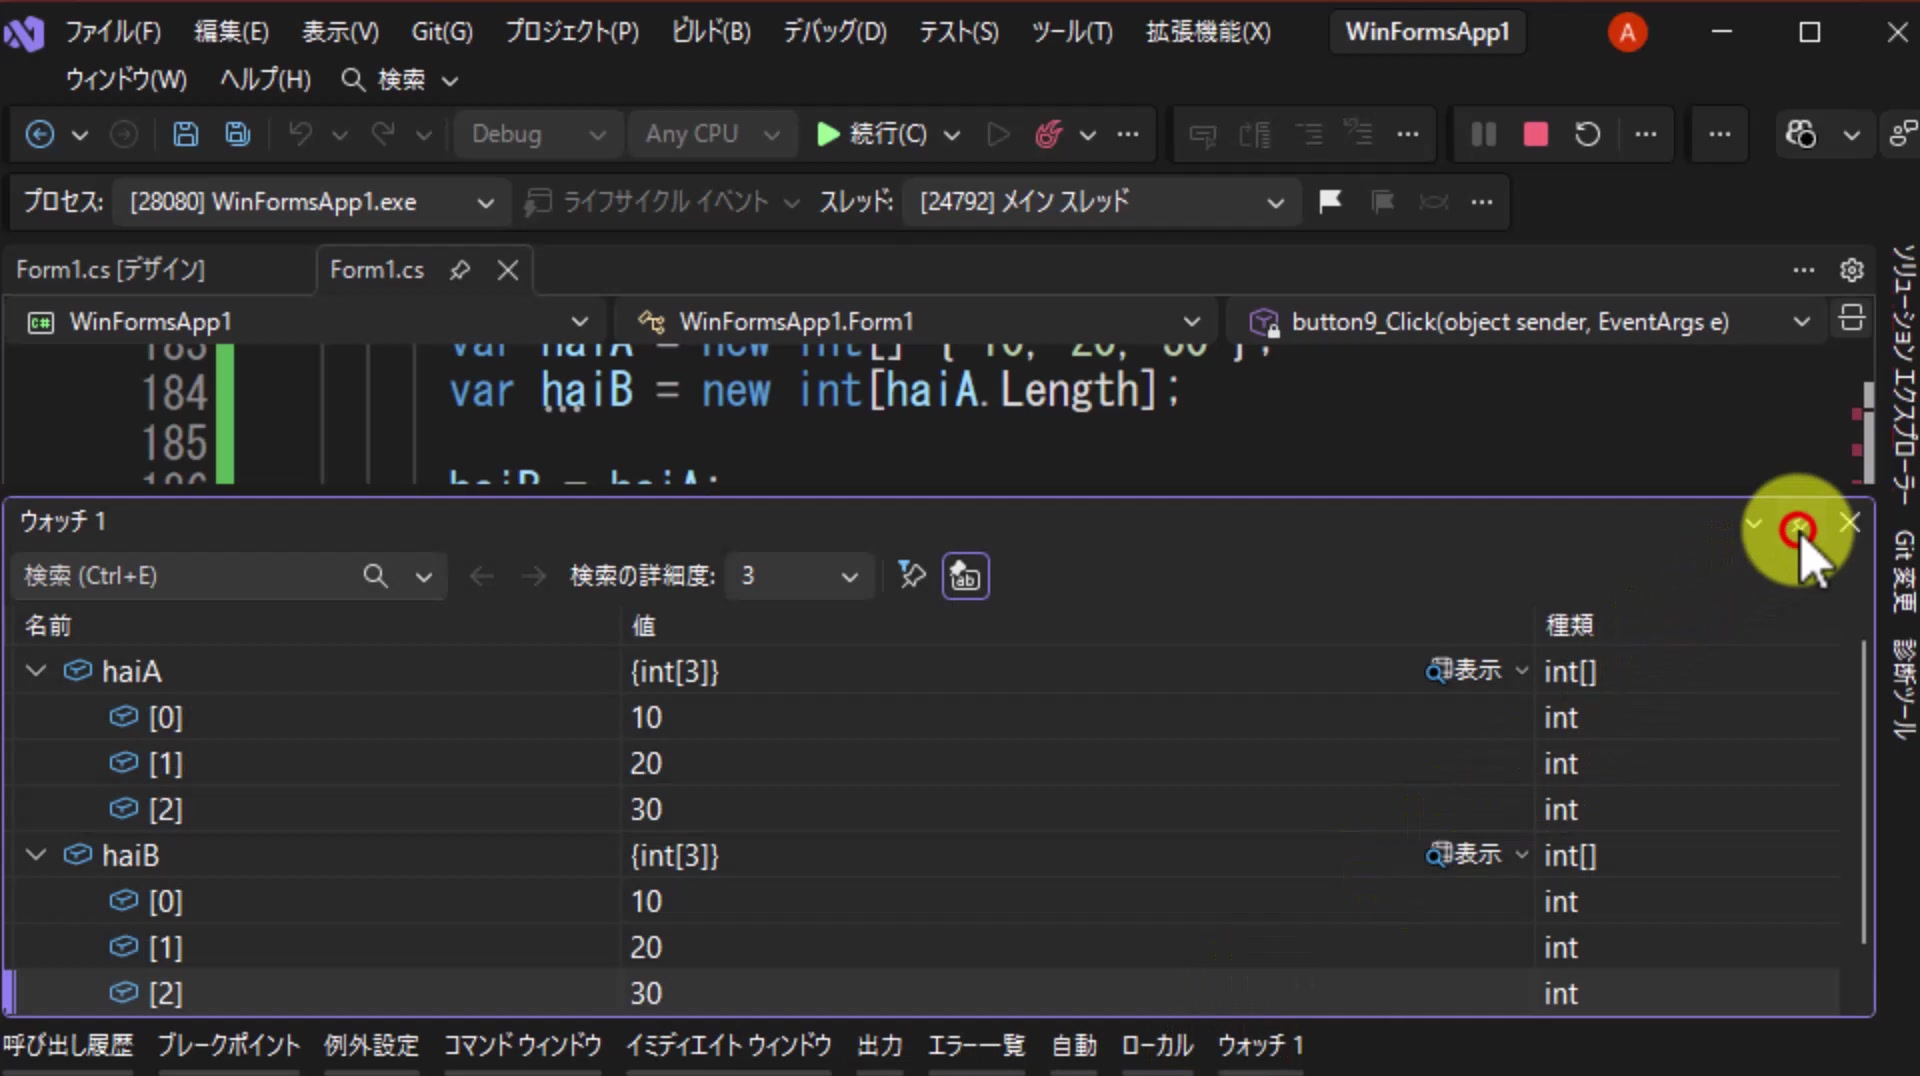The height and width of the screenshot is (1076, 1920).
Task: Open the Any CPU platform dropdown
Action: [x=712, y=134]
